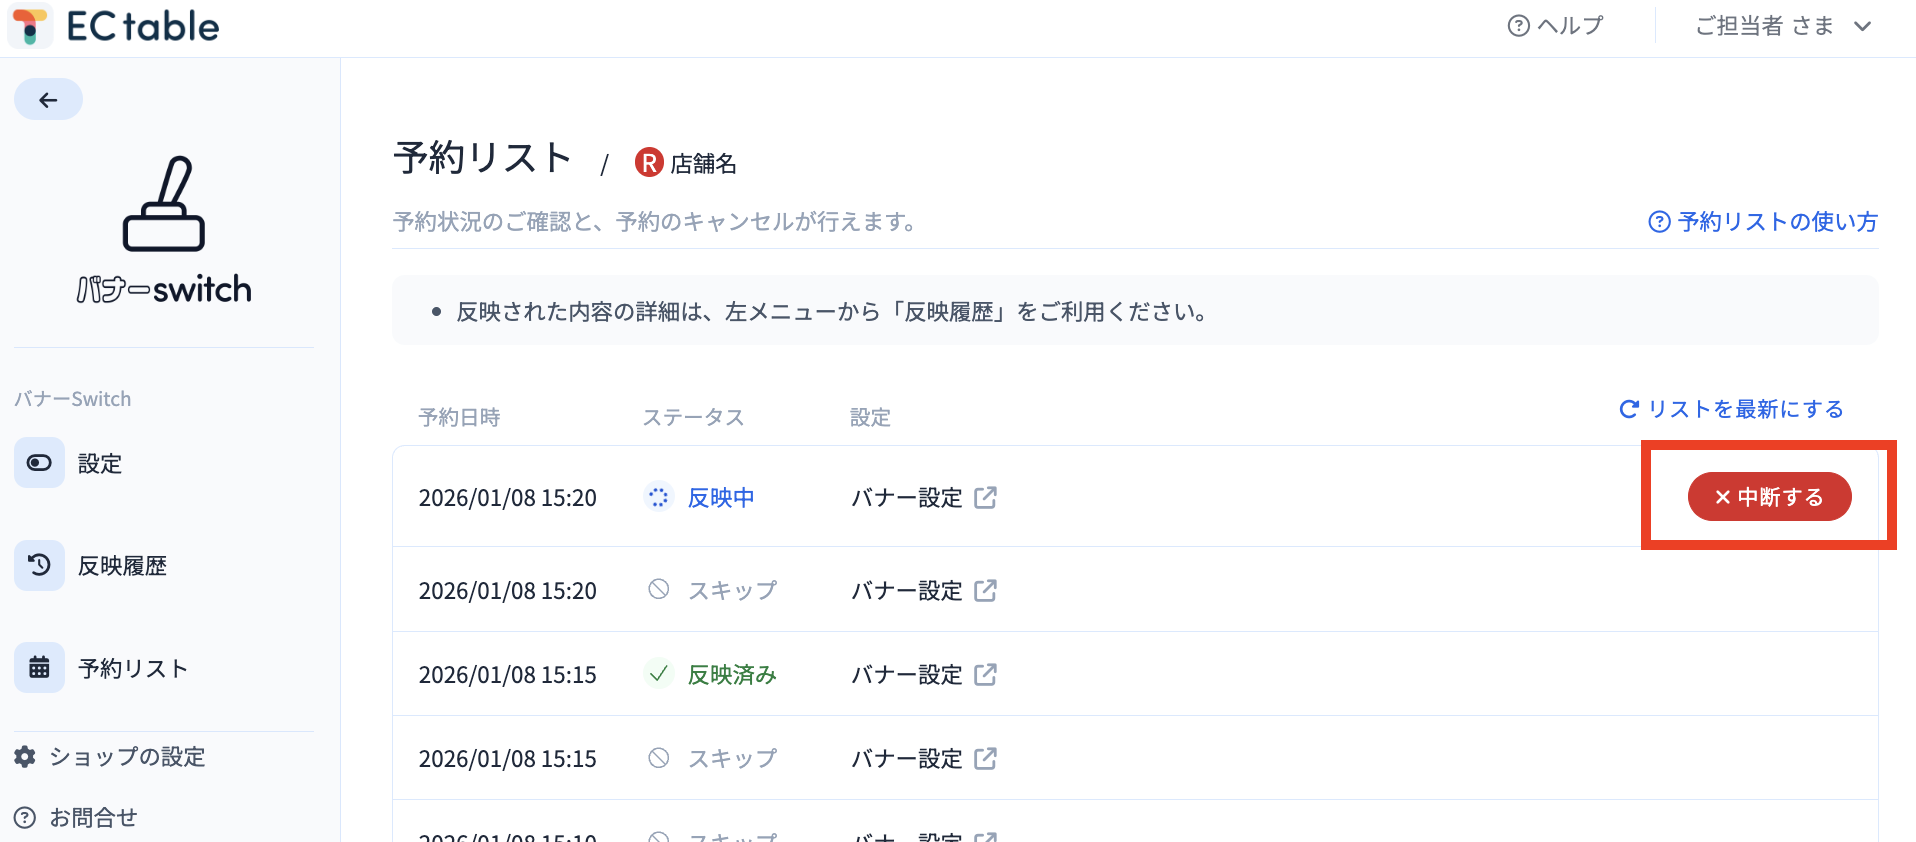
Task: Click date 2026/01/08 15:15 in 反映済み row
Action: tap(508, 675)
